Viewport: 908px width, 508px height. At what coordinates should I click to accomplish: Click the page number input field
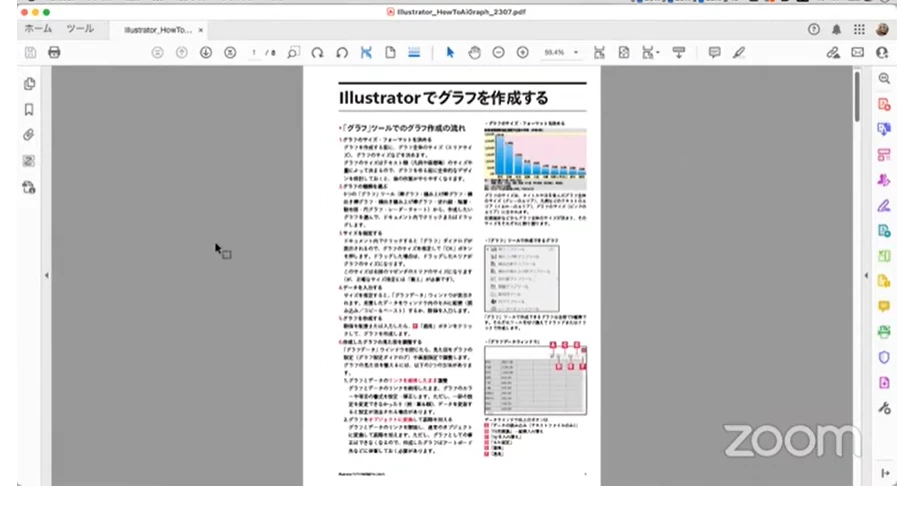[254, 53]
